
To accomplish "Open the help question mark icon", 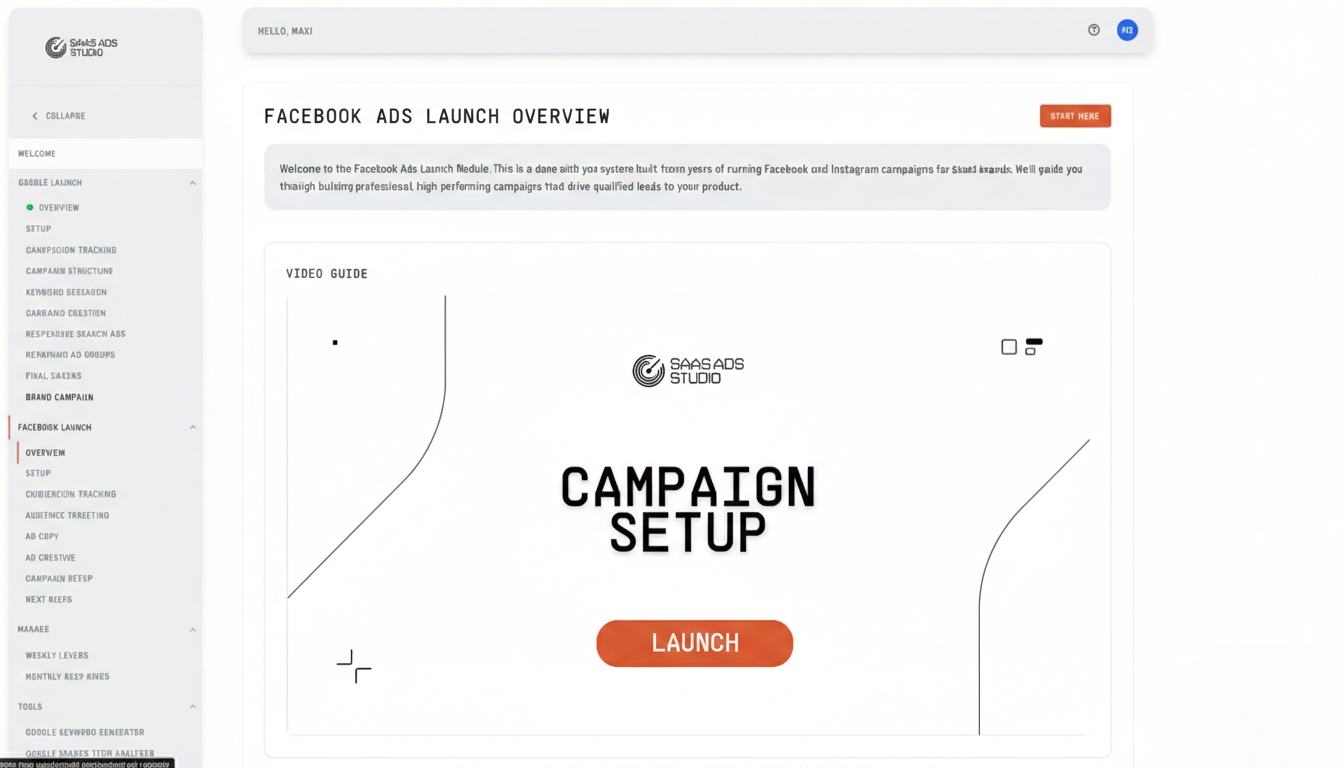I will click(1094, 30).
